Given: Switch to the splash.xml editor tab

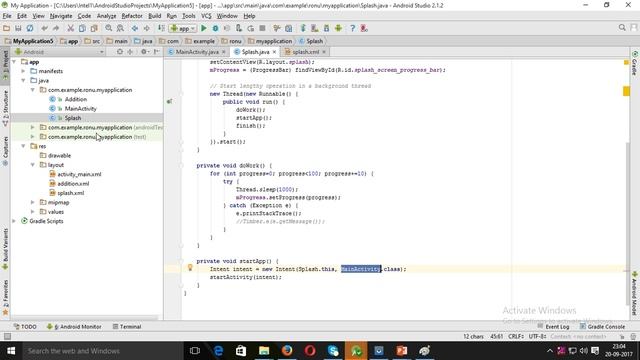Looking at the screenshot, I should (305, 52).
